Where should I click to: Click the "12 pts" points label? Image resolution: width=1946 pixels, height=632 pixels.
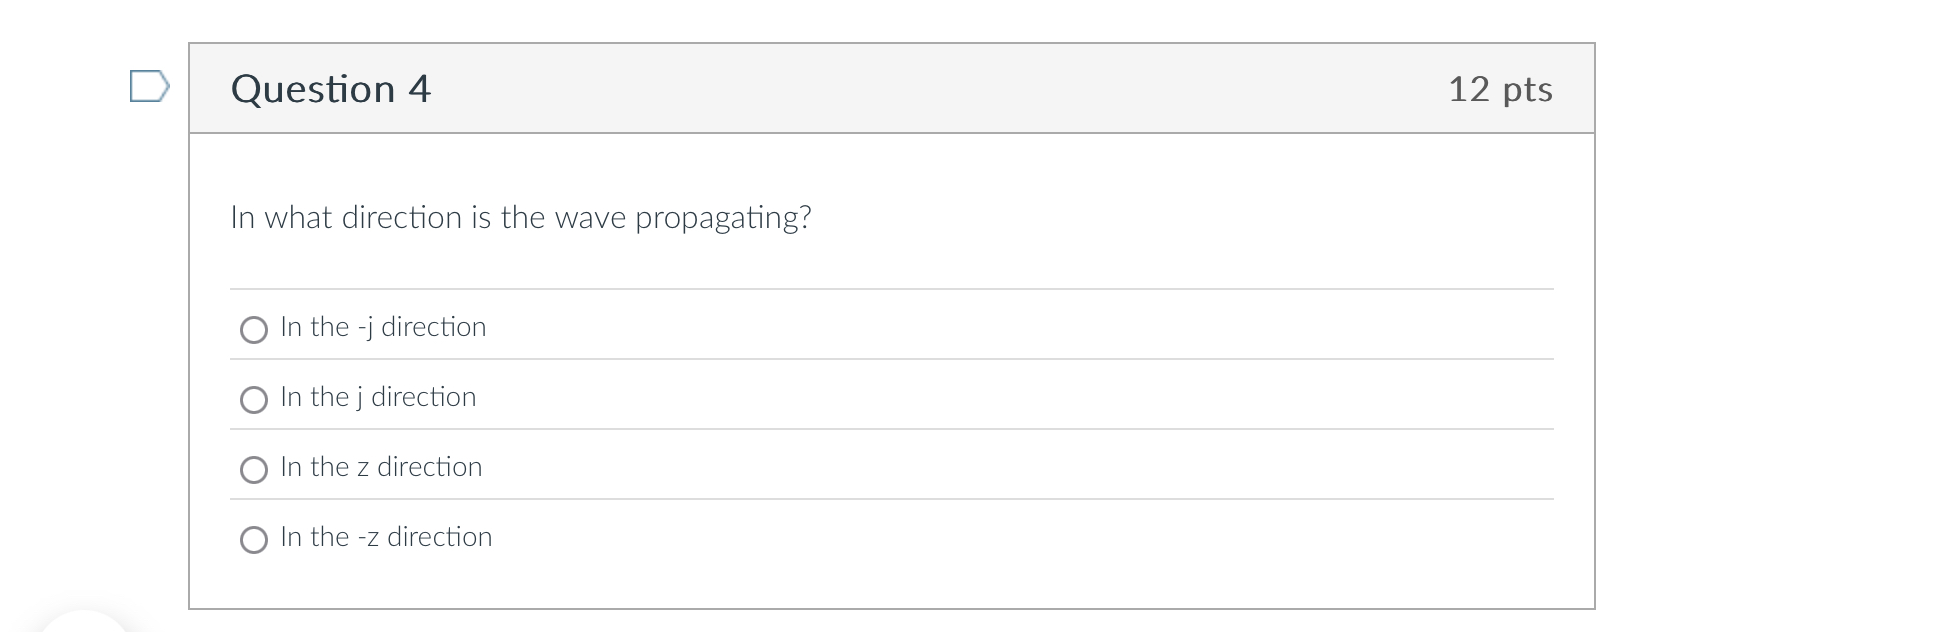[x=1500, y=89]
